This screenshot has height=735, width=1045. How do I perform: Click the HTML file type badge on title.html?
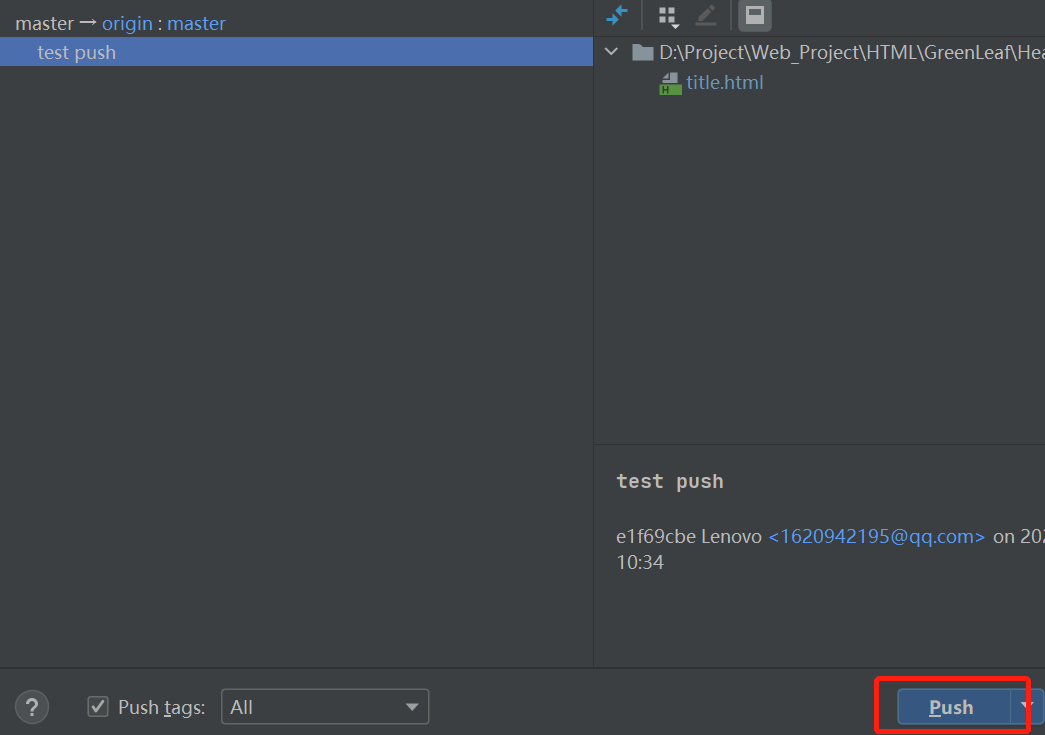[x=668, y=87]
